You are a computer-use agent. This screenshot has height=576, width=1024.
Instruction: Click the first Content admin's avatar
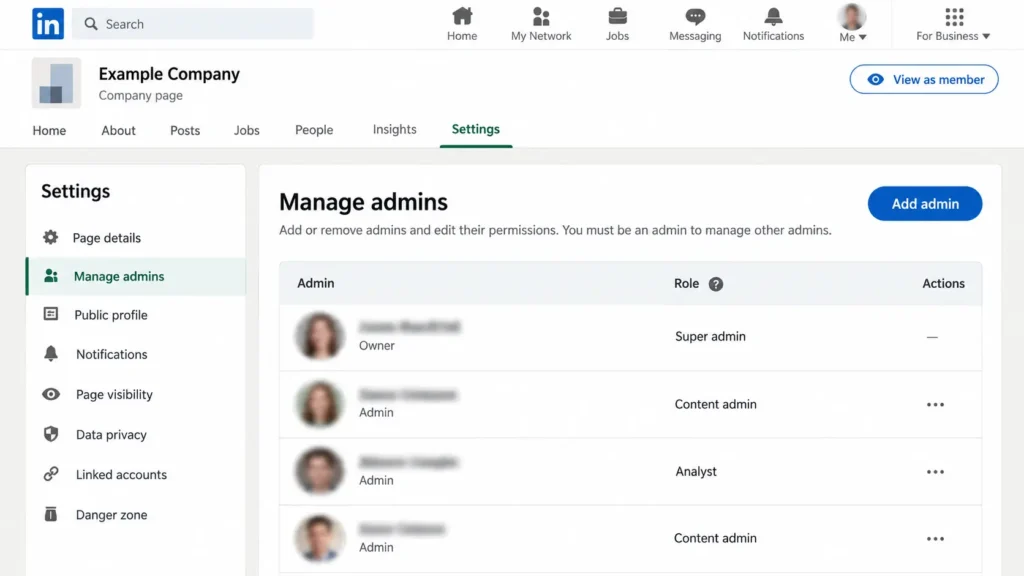[x=319, y=404]
